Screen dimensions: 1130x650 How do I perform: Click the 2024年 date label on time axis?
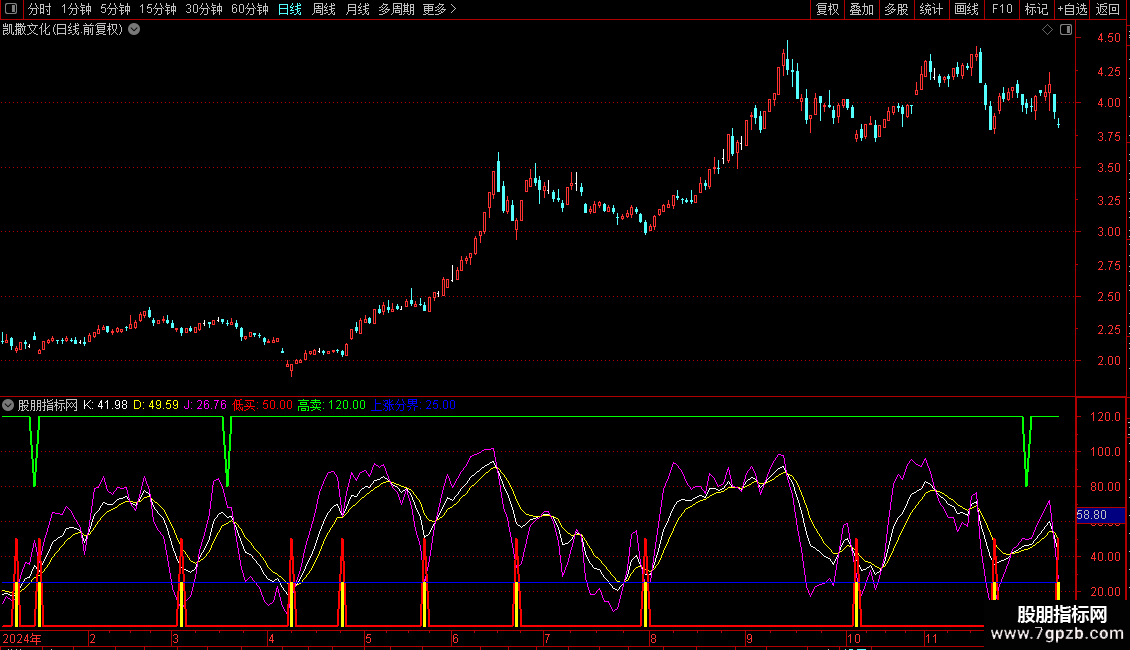click(x=22, y=638)
